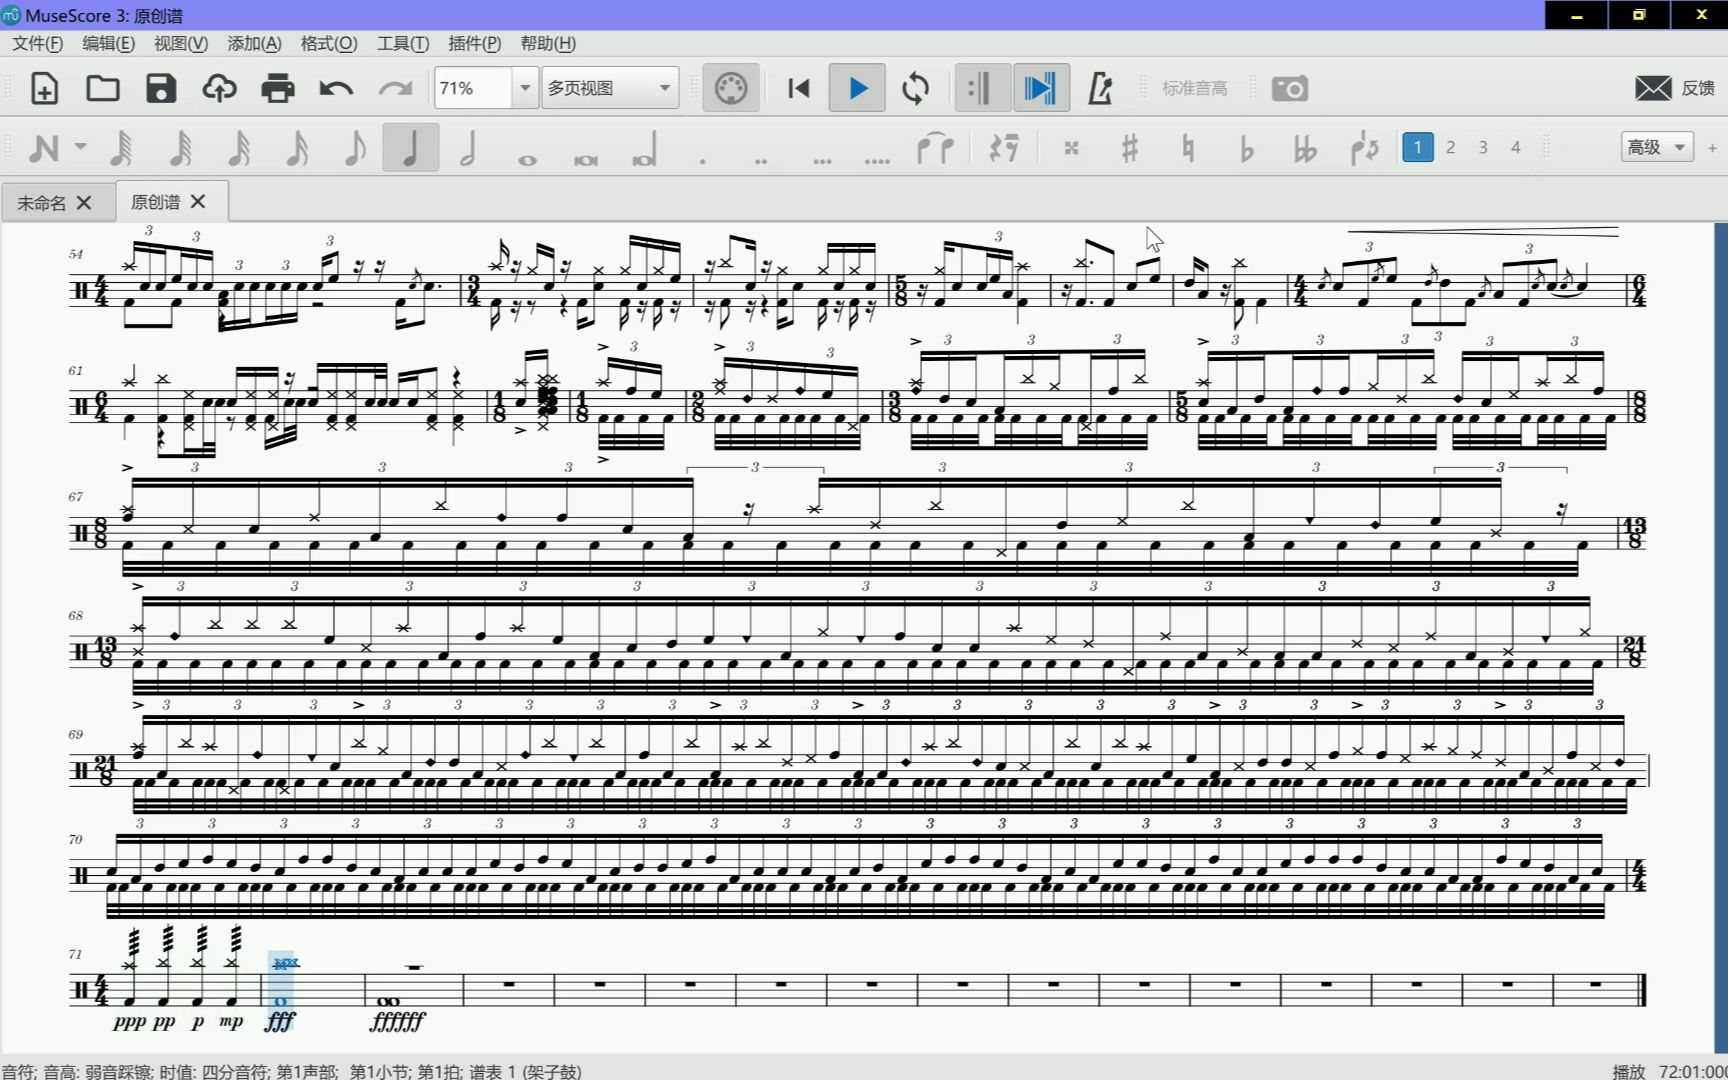Start playback with the play button
1728x1080 pixels.
pyautogui.click(x=857, y=89)
